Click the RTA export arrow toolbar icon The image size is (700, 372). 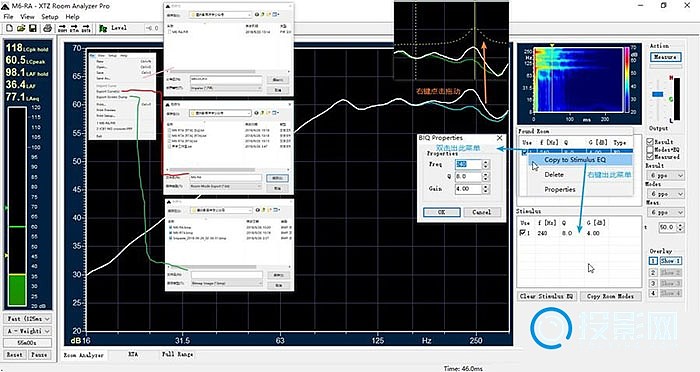pos(74,28)
